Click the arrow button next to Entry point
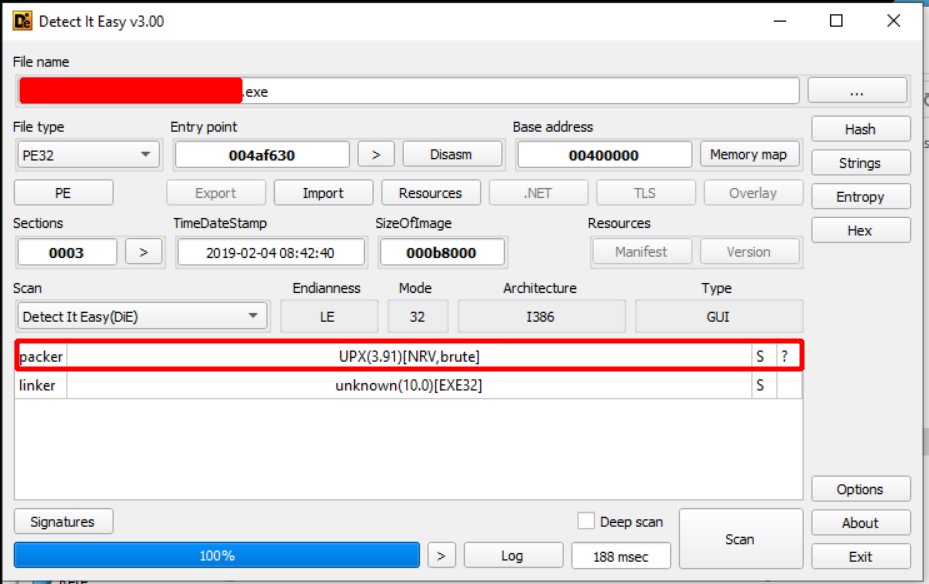 (x=376, y=155)
